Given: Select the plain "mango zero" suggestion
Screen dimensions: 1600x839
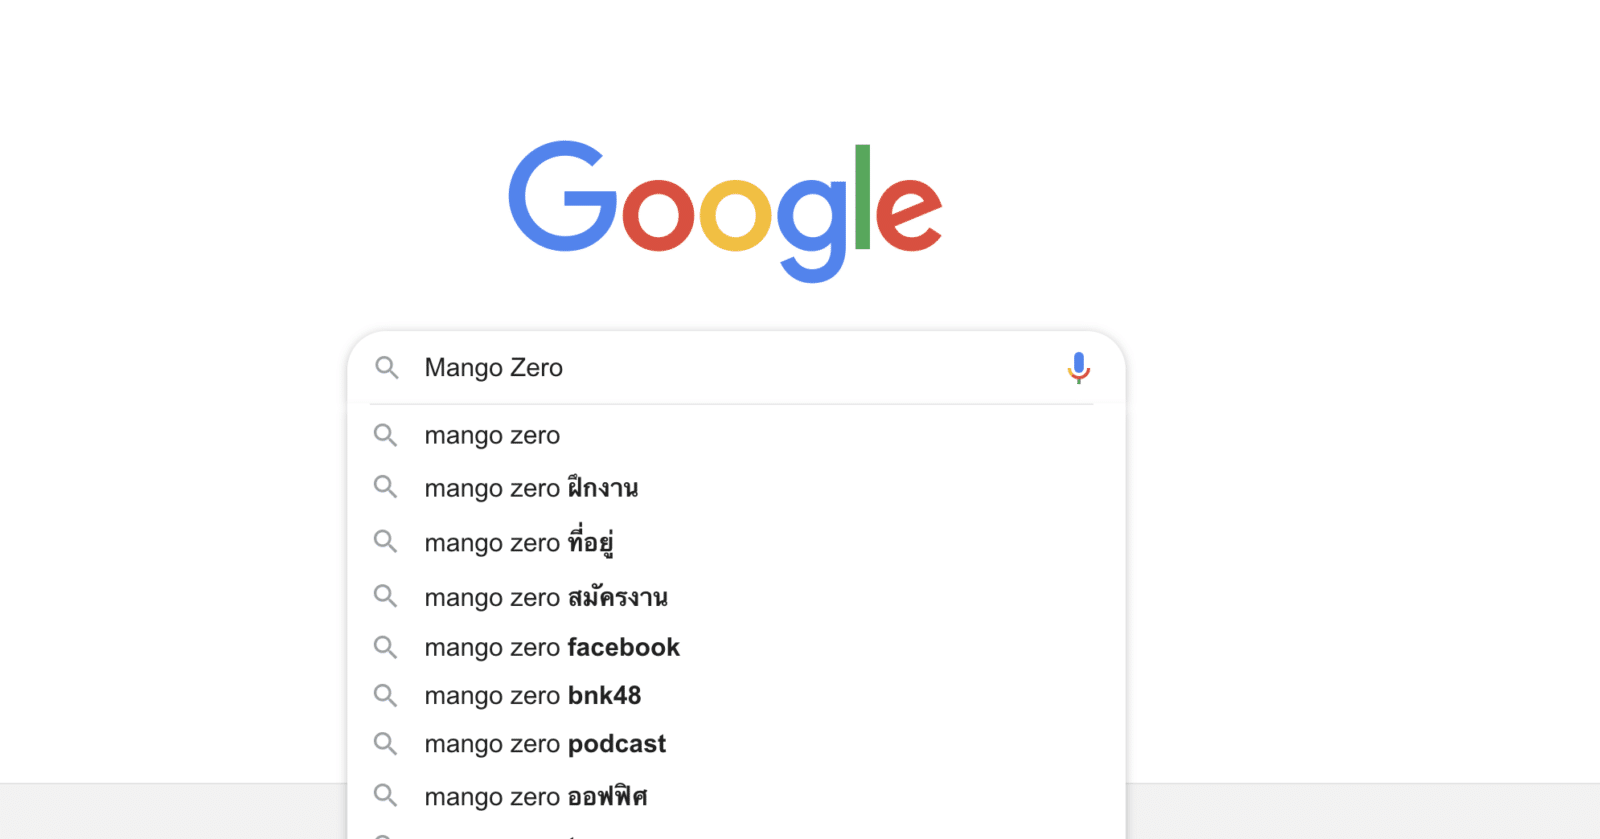Looking at the screenshot, I should pyautogui.click(x=491, y=435).
